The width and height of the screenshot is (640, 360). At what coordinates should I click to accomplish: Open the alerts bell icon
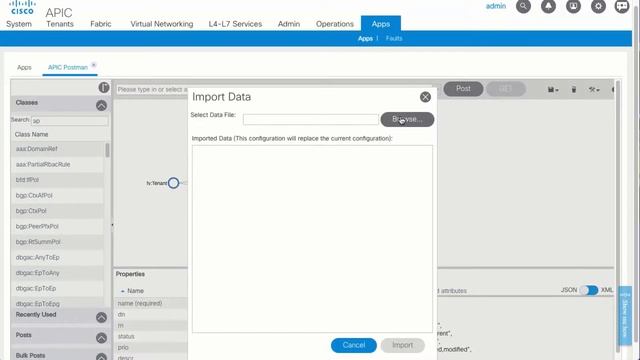click(x=548, y=6)
